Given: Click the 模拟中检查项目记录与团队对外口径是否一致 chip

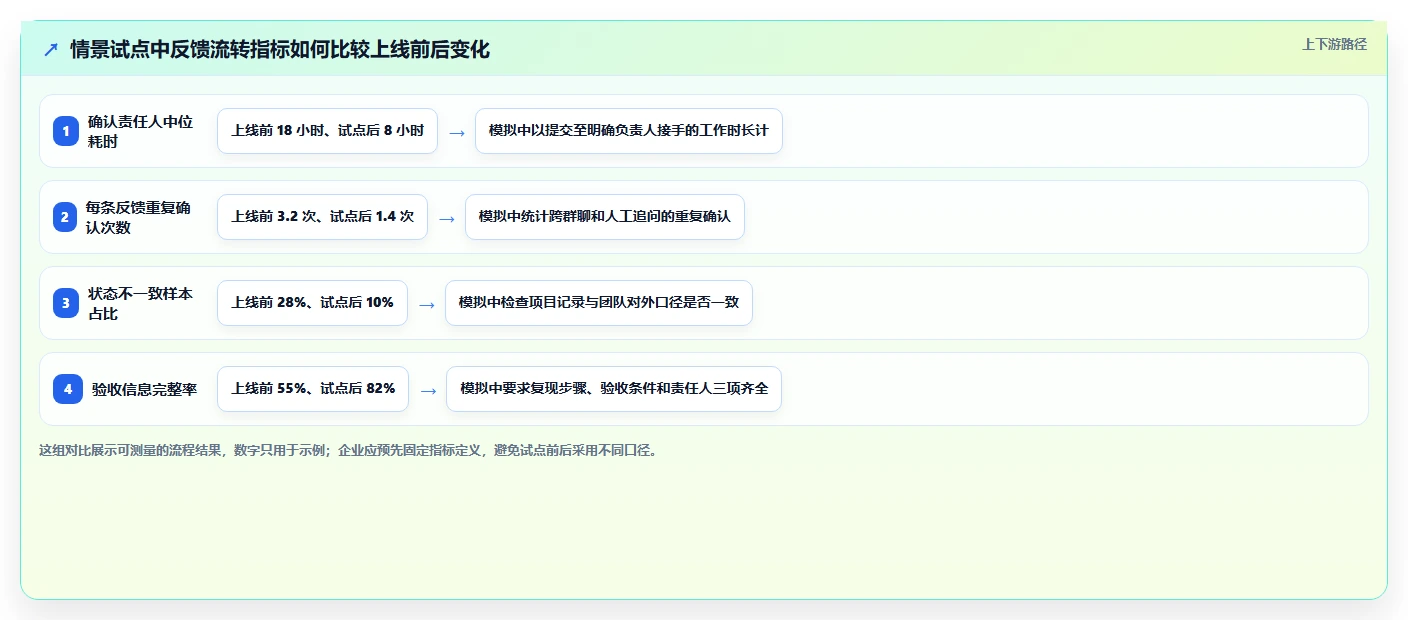Looking at the screenshot, I should tap(599, 303).
